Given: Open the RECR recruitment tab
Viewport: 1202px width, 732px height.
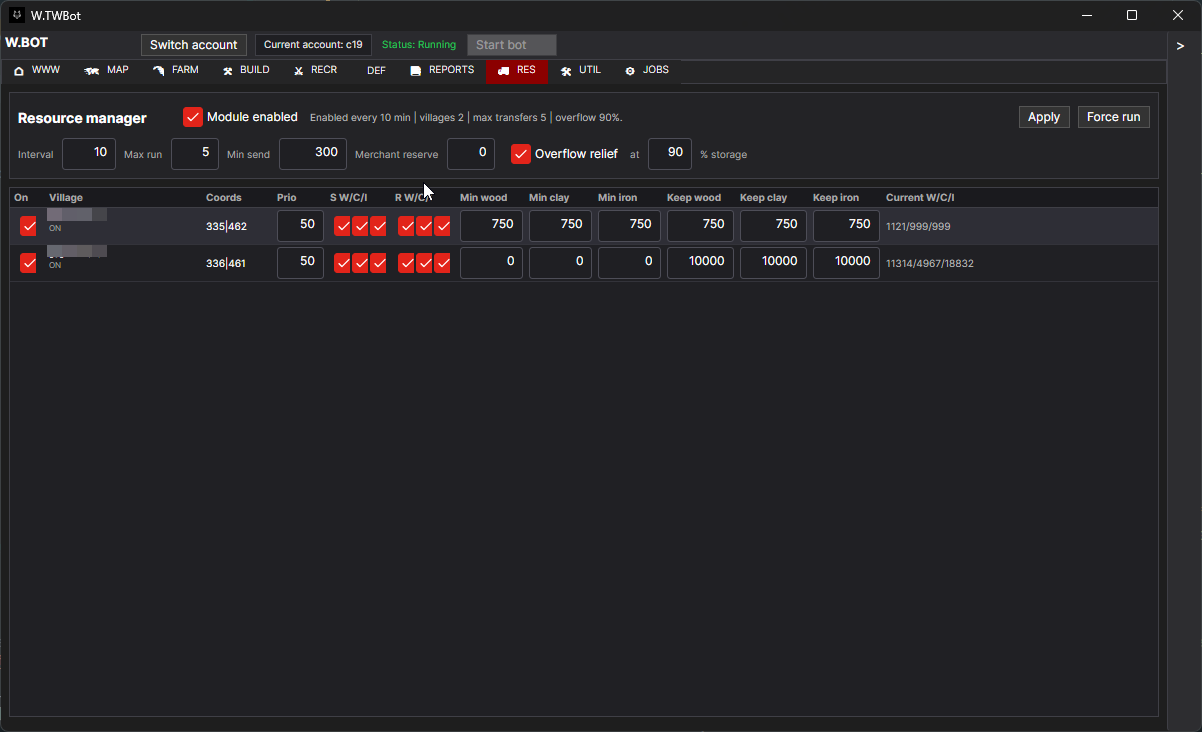Looking at the screenshot, I should [315, 71].
